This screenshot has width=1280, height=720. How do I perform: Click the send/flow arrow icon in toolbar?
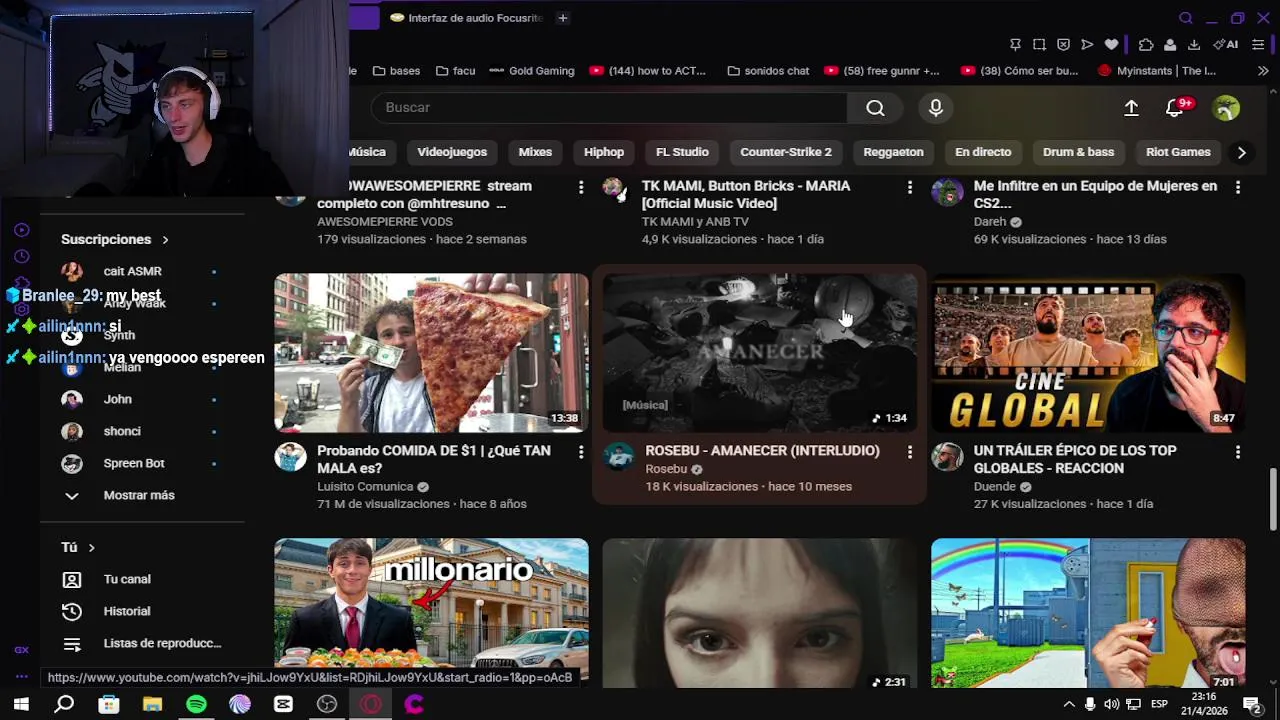(1087, 45)
